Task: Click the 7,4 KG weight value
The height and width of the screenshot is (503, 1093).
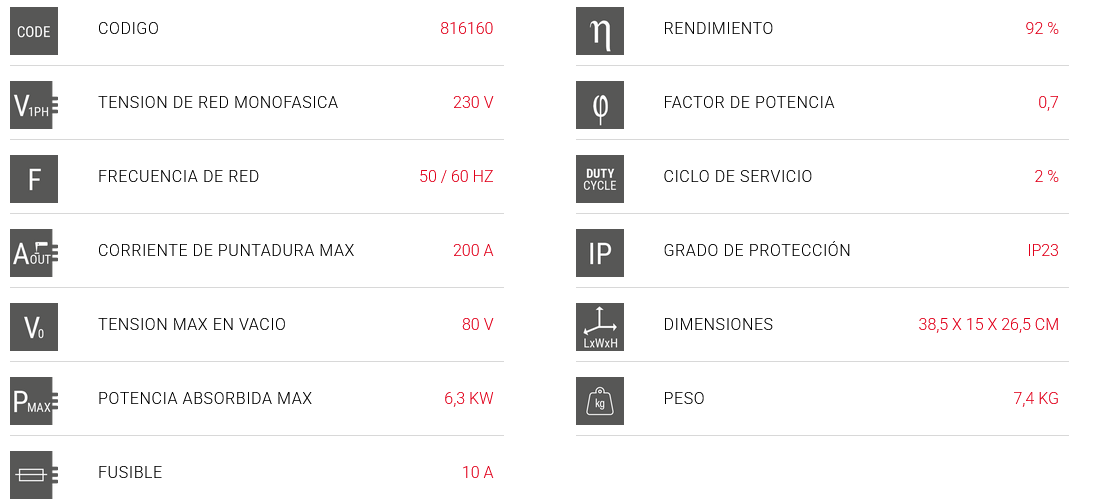Action: [1035, 399]
